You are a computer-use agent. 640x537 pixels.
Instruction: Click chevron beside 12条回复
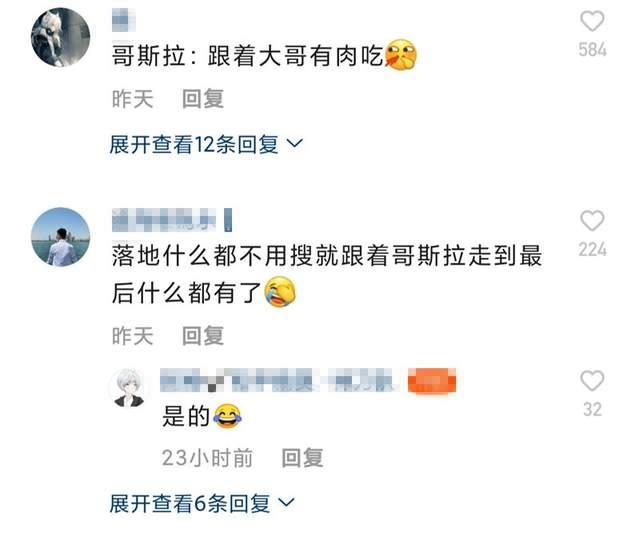(x=295, y=144)
